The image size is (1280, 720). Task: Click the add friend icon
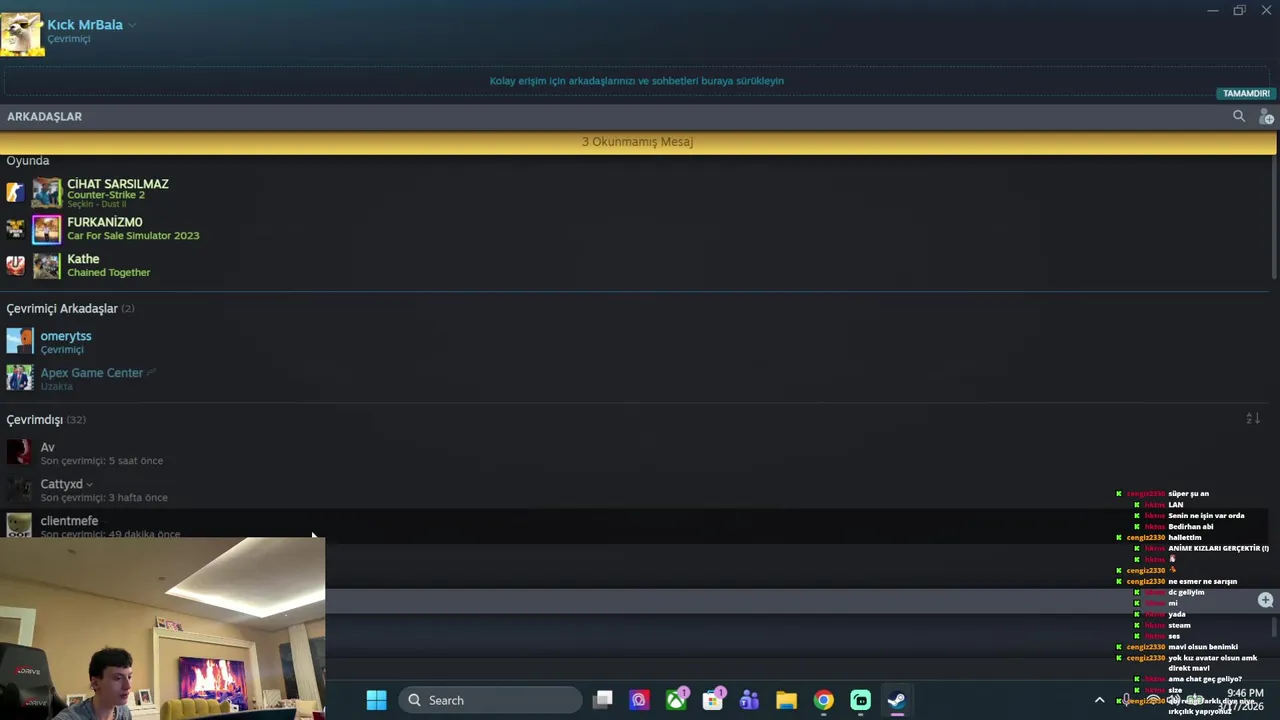1266,117
